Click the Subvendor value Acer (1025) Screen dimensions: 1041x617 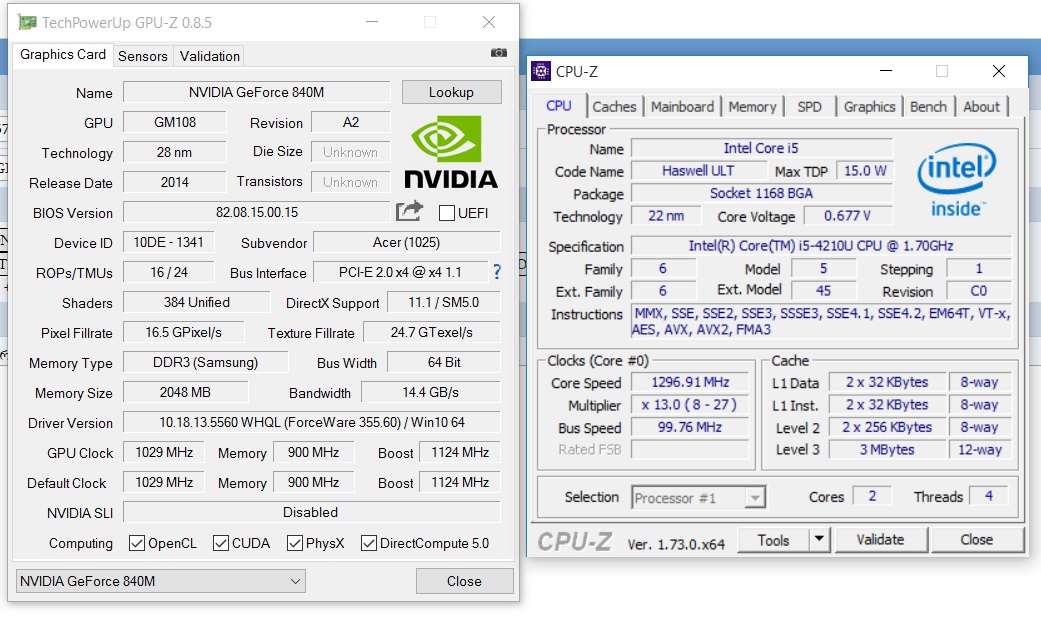click(406, 242)
